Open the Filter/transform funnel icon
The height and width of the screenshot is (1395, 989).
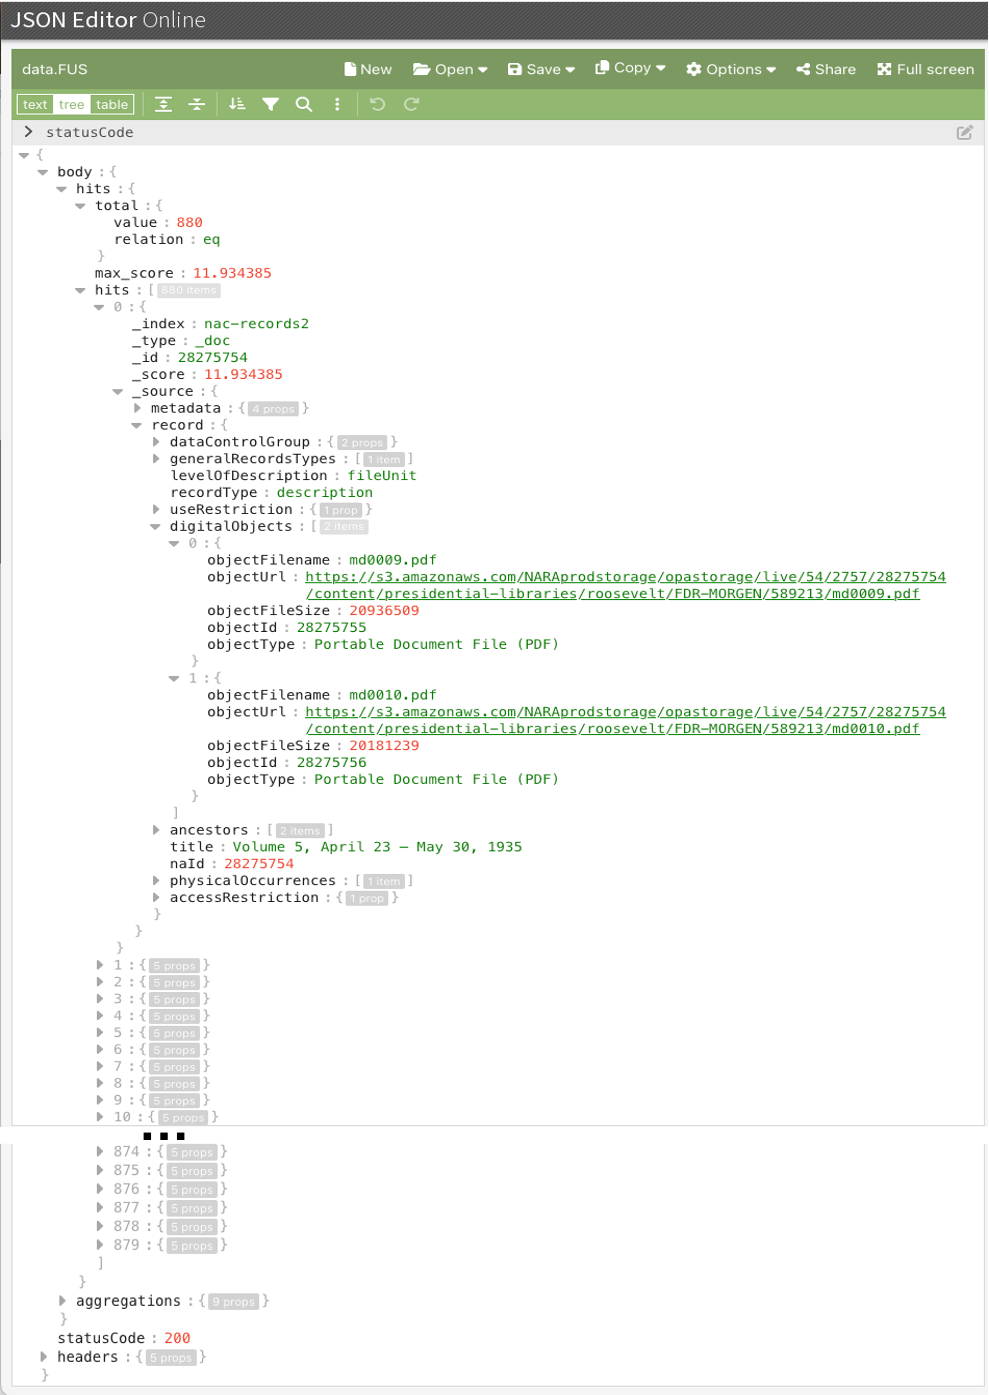270,104
